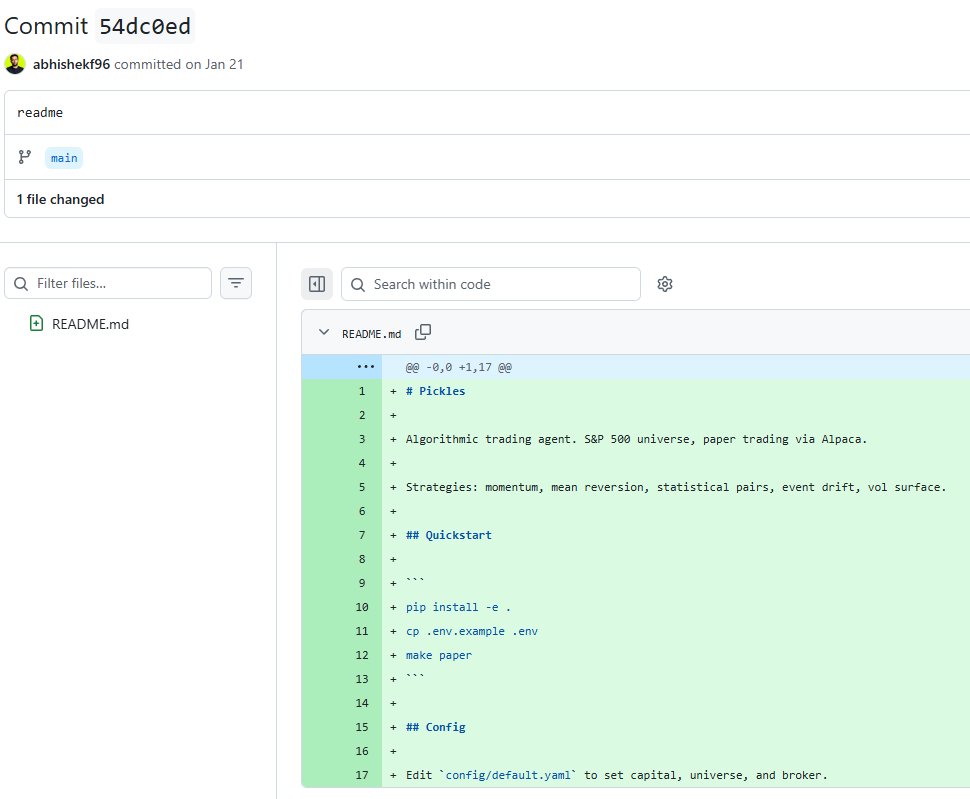Viewport: 970px width, 799px height.
Task: Expand the diff hunk ellipsis
Action: [x=366, y=367]
